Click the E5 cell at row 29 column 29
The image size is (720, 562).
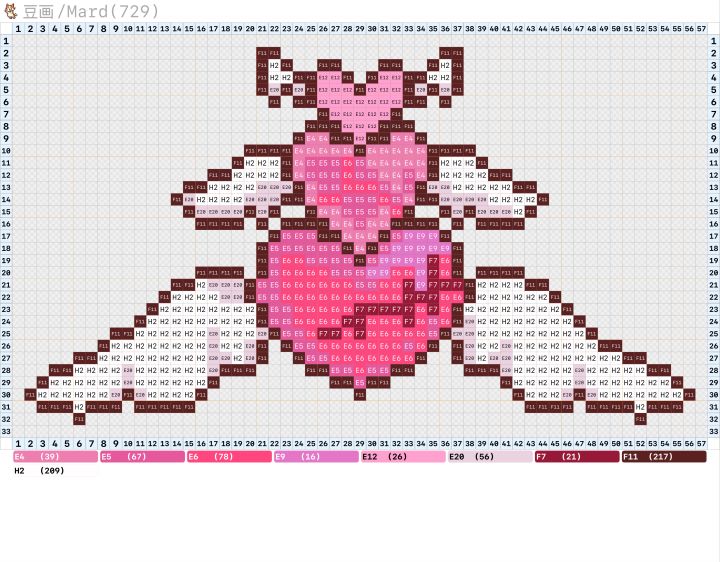pyautogui.click(x=360, y=382)
